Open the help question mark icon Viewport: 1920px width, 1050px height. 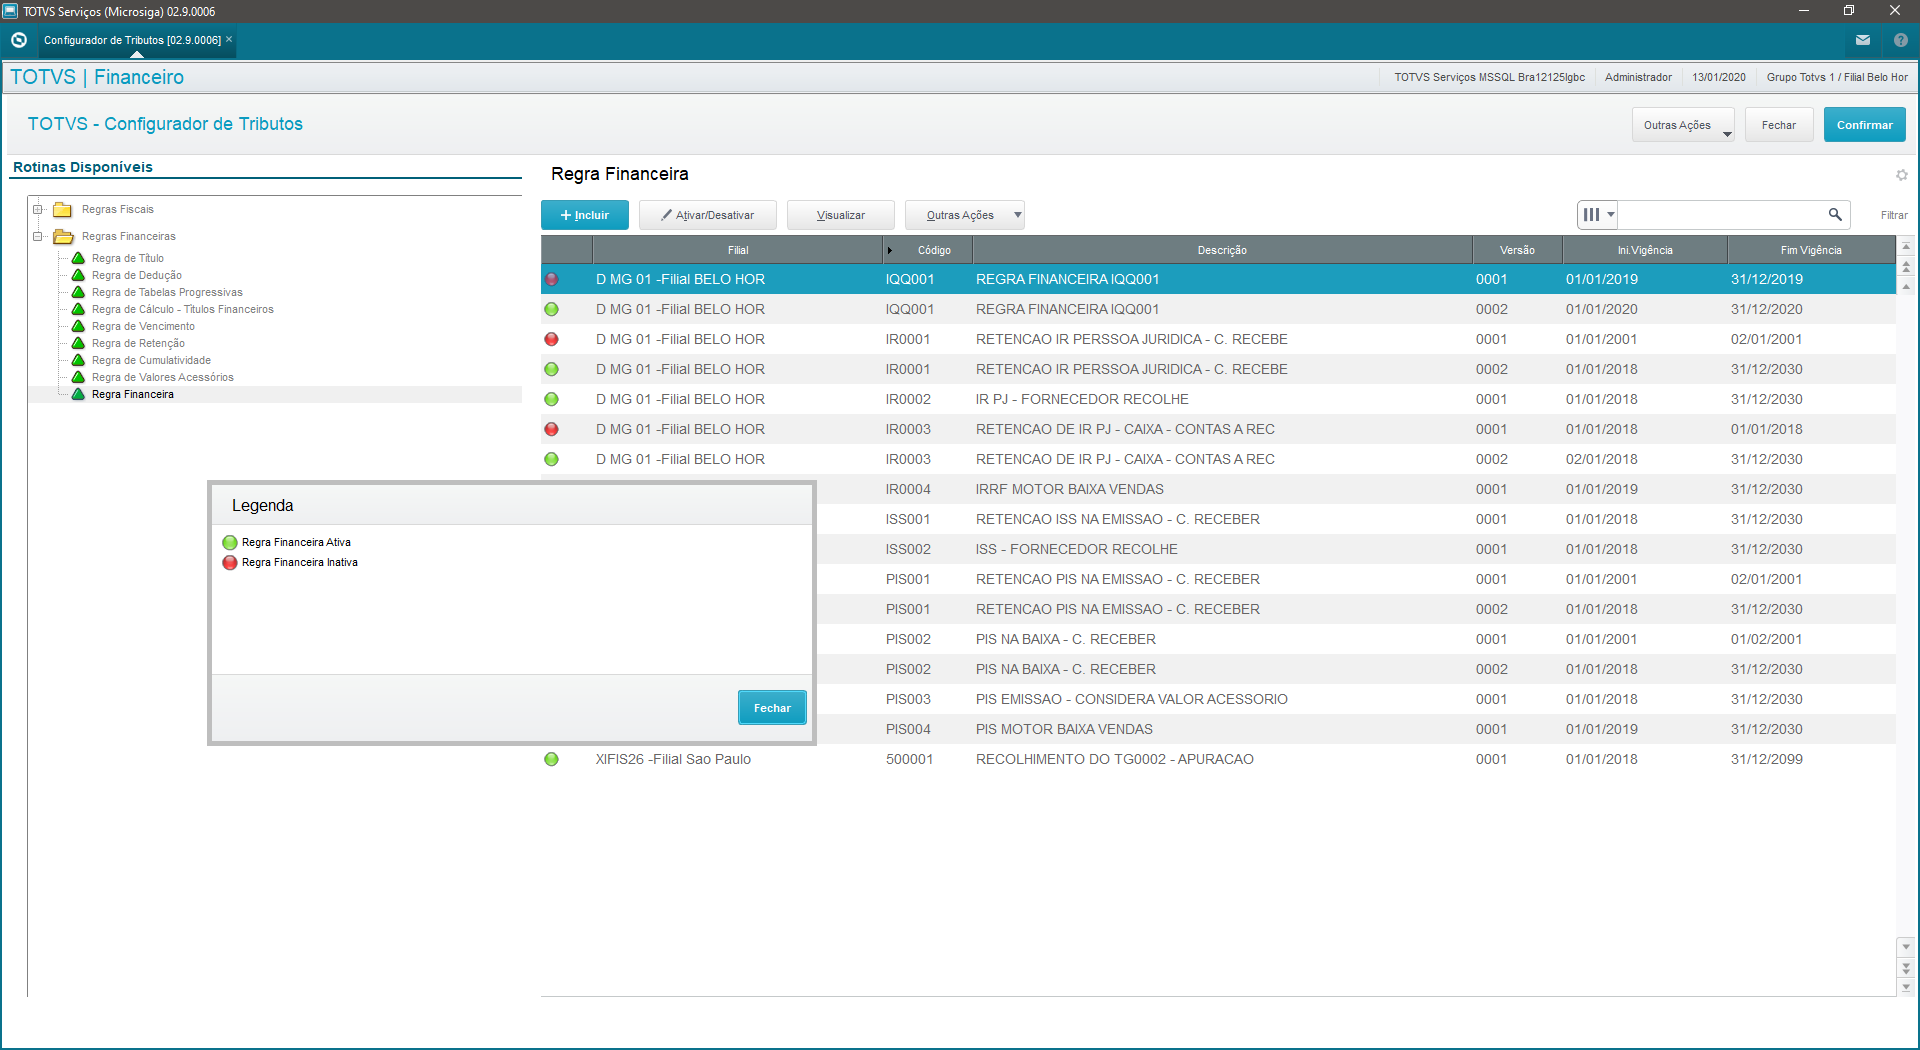tap(1901, 40)
